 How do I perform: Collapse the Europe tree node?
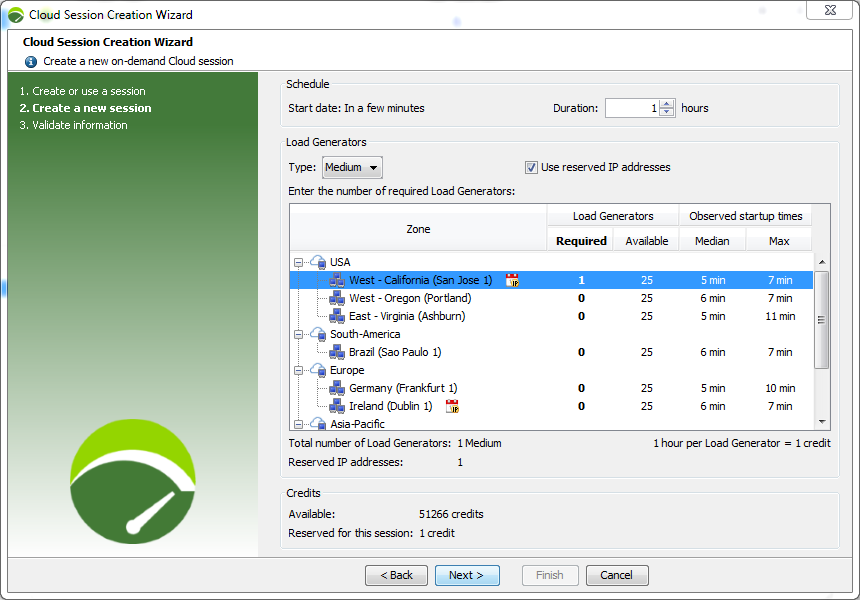tap(298, 371)
